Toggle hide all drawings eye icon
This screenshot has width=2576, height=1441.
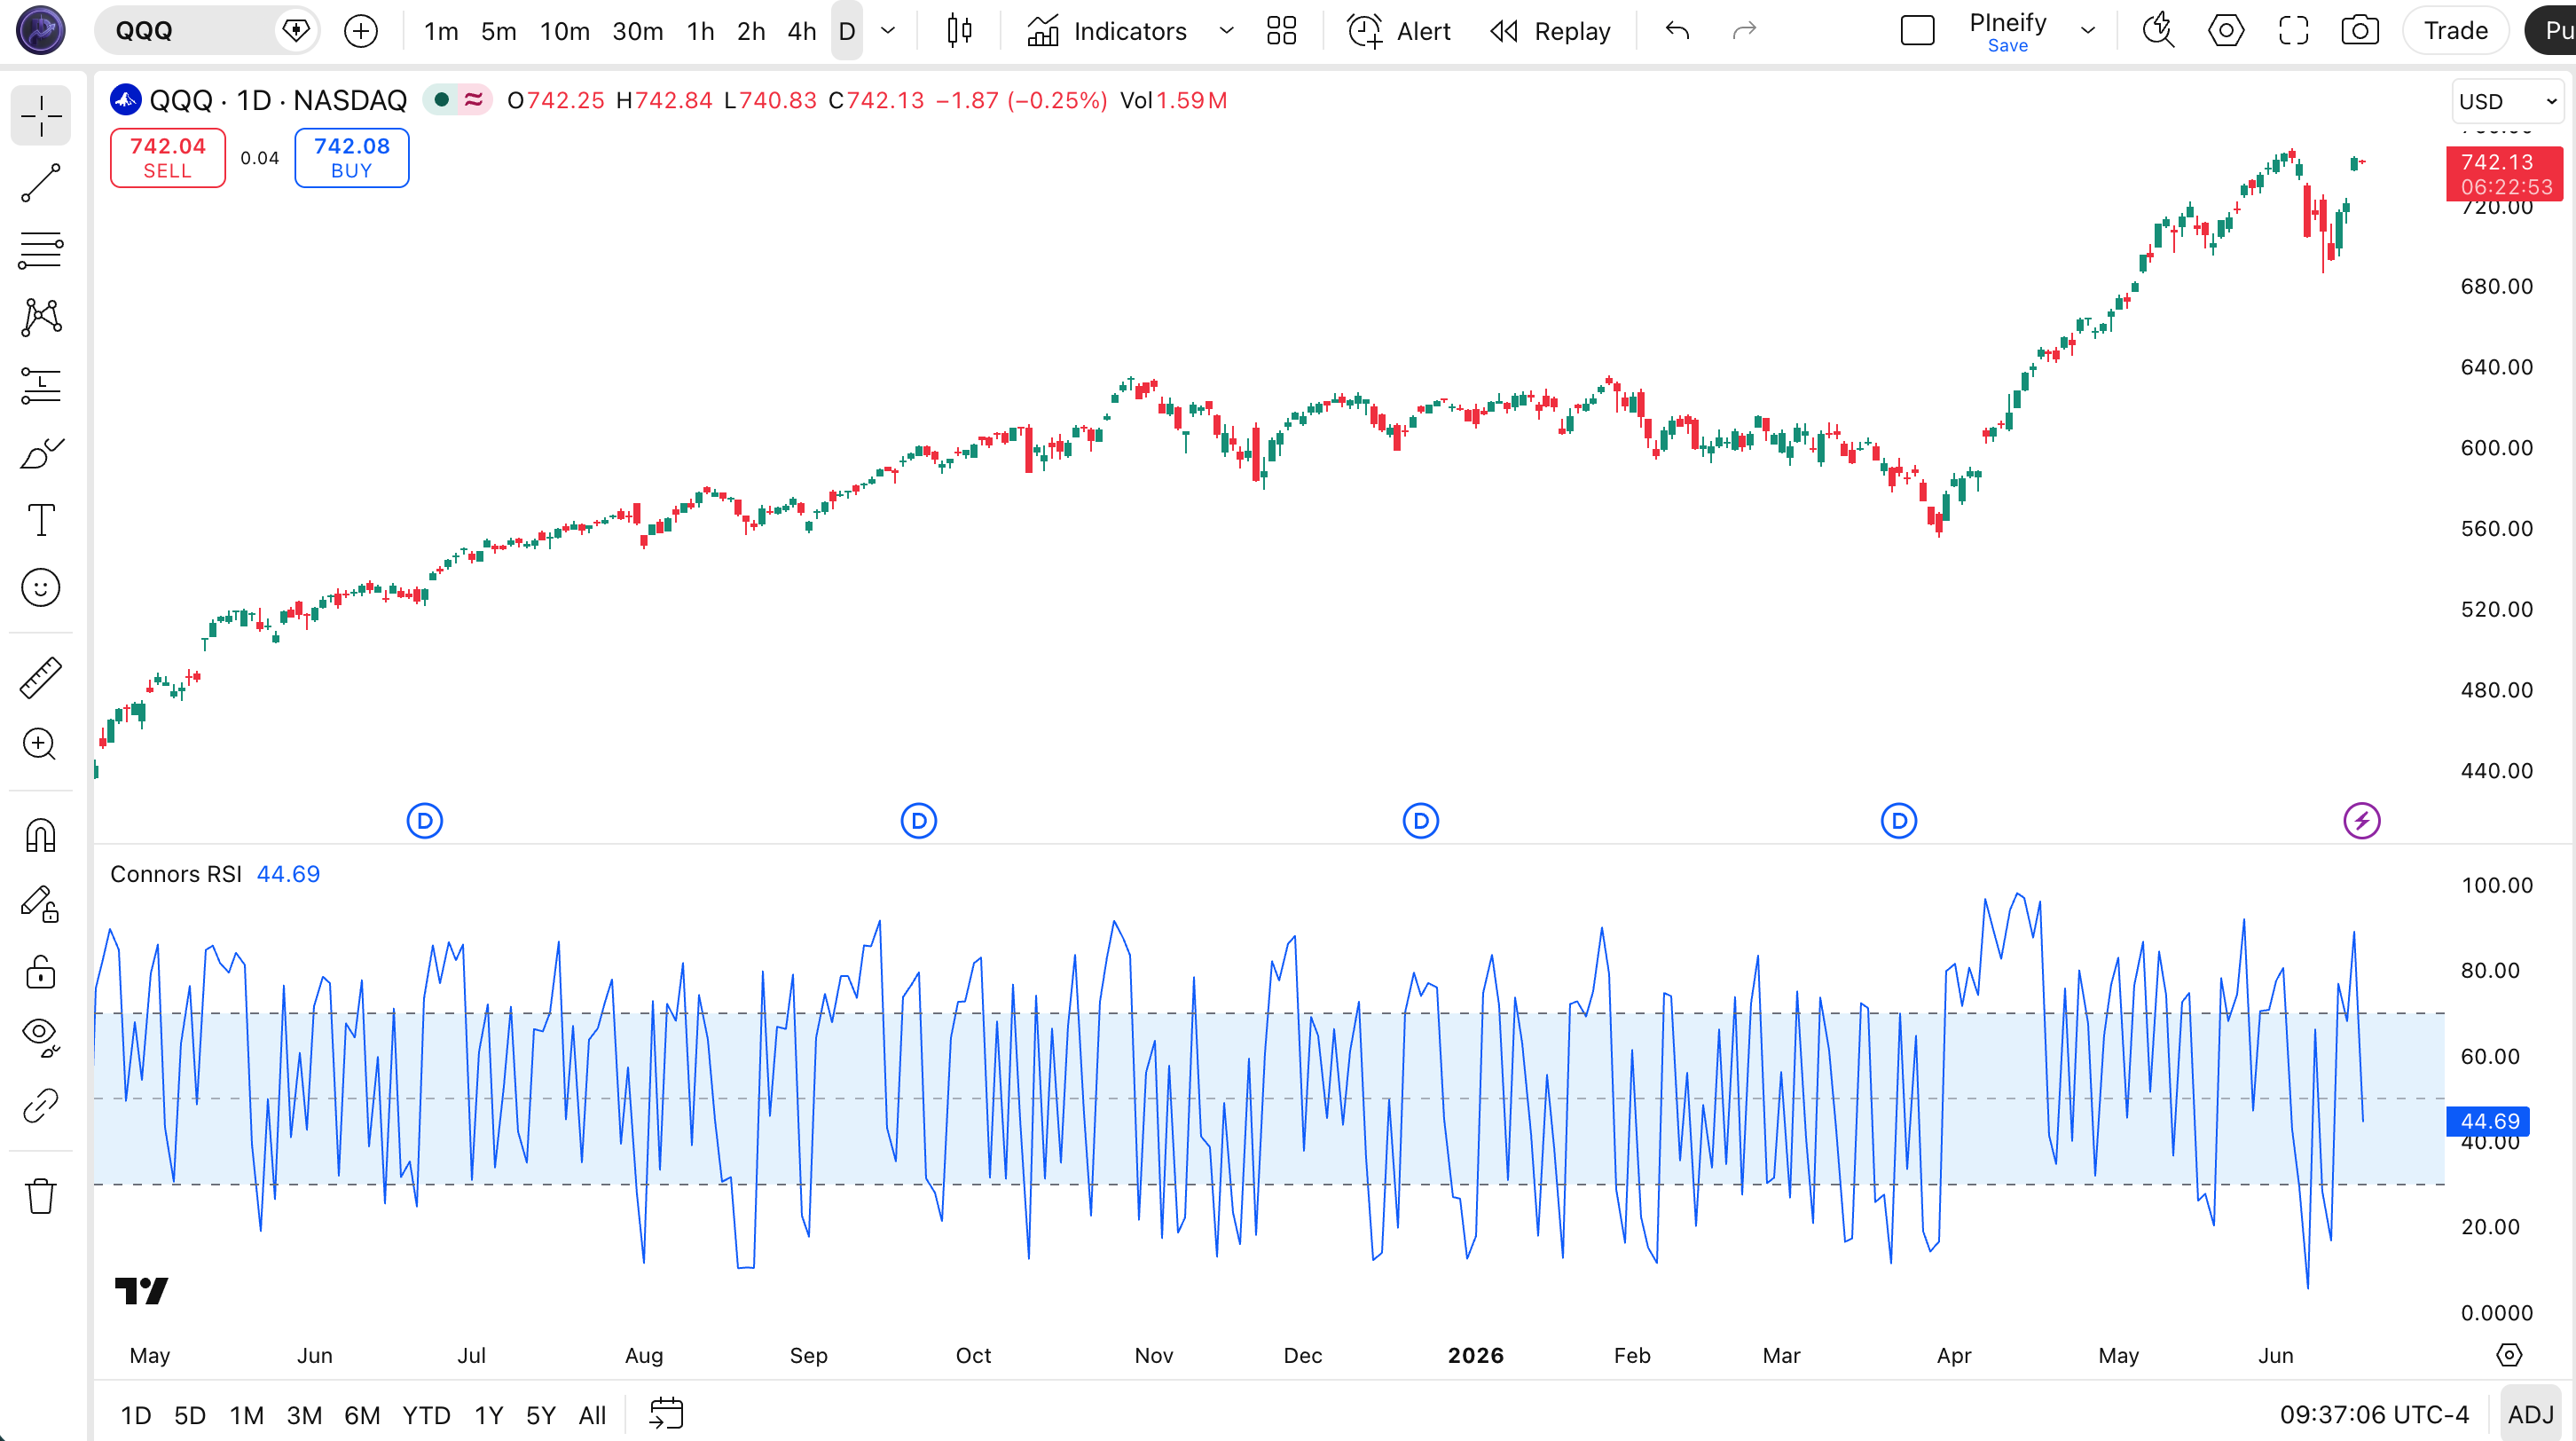41,1037
